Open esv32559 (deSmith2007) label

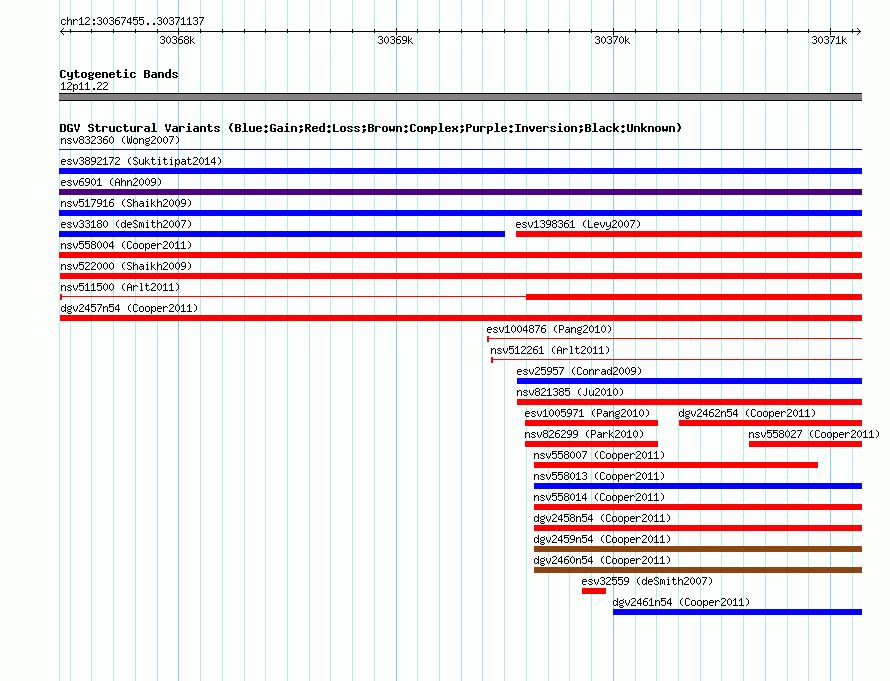647,581
